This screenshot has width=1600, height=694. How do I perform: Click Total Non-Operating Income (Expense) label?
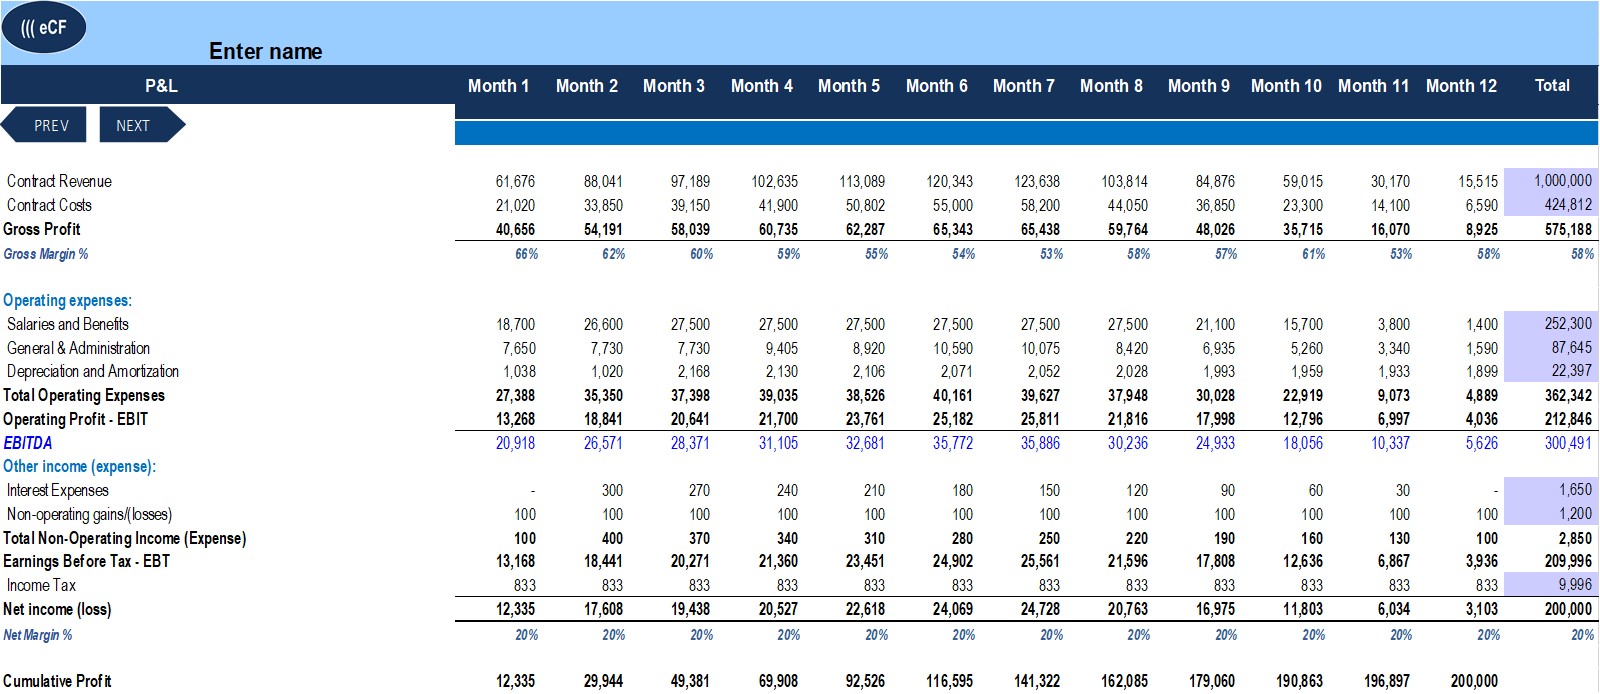coord(124,538)
